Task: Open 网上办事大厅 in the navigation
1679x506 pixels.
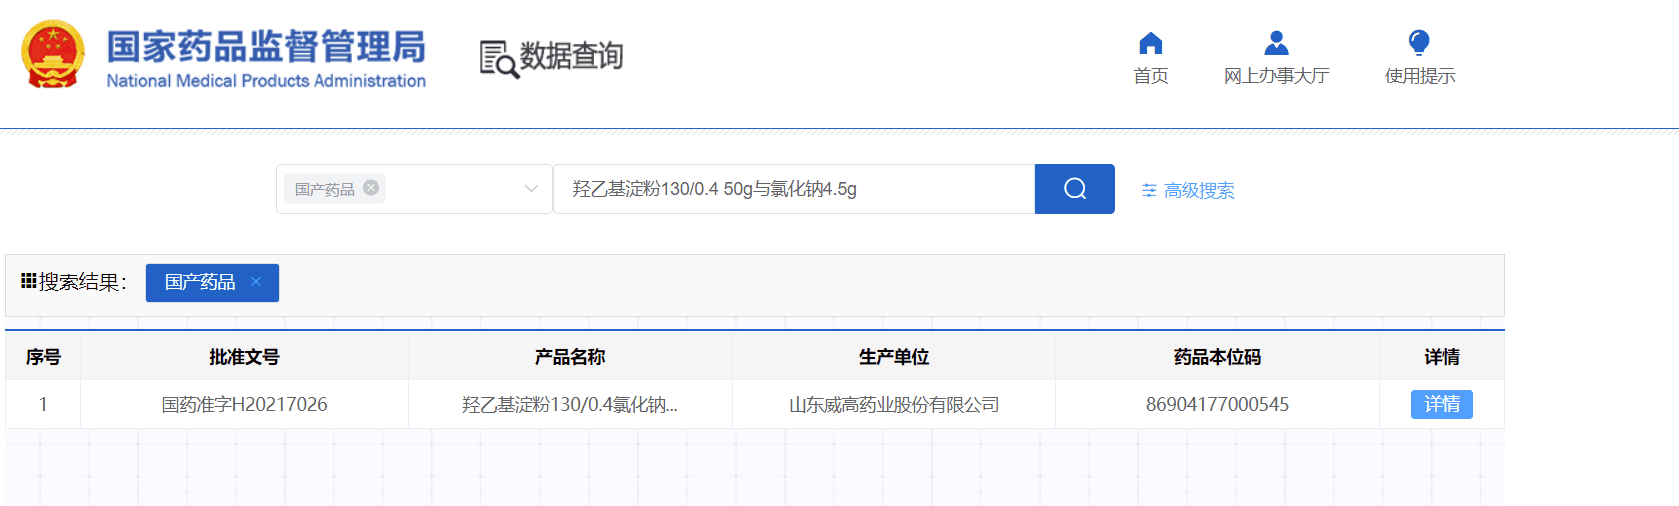Action: (1276, 76)
